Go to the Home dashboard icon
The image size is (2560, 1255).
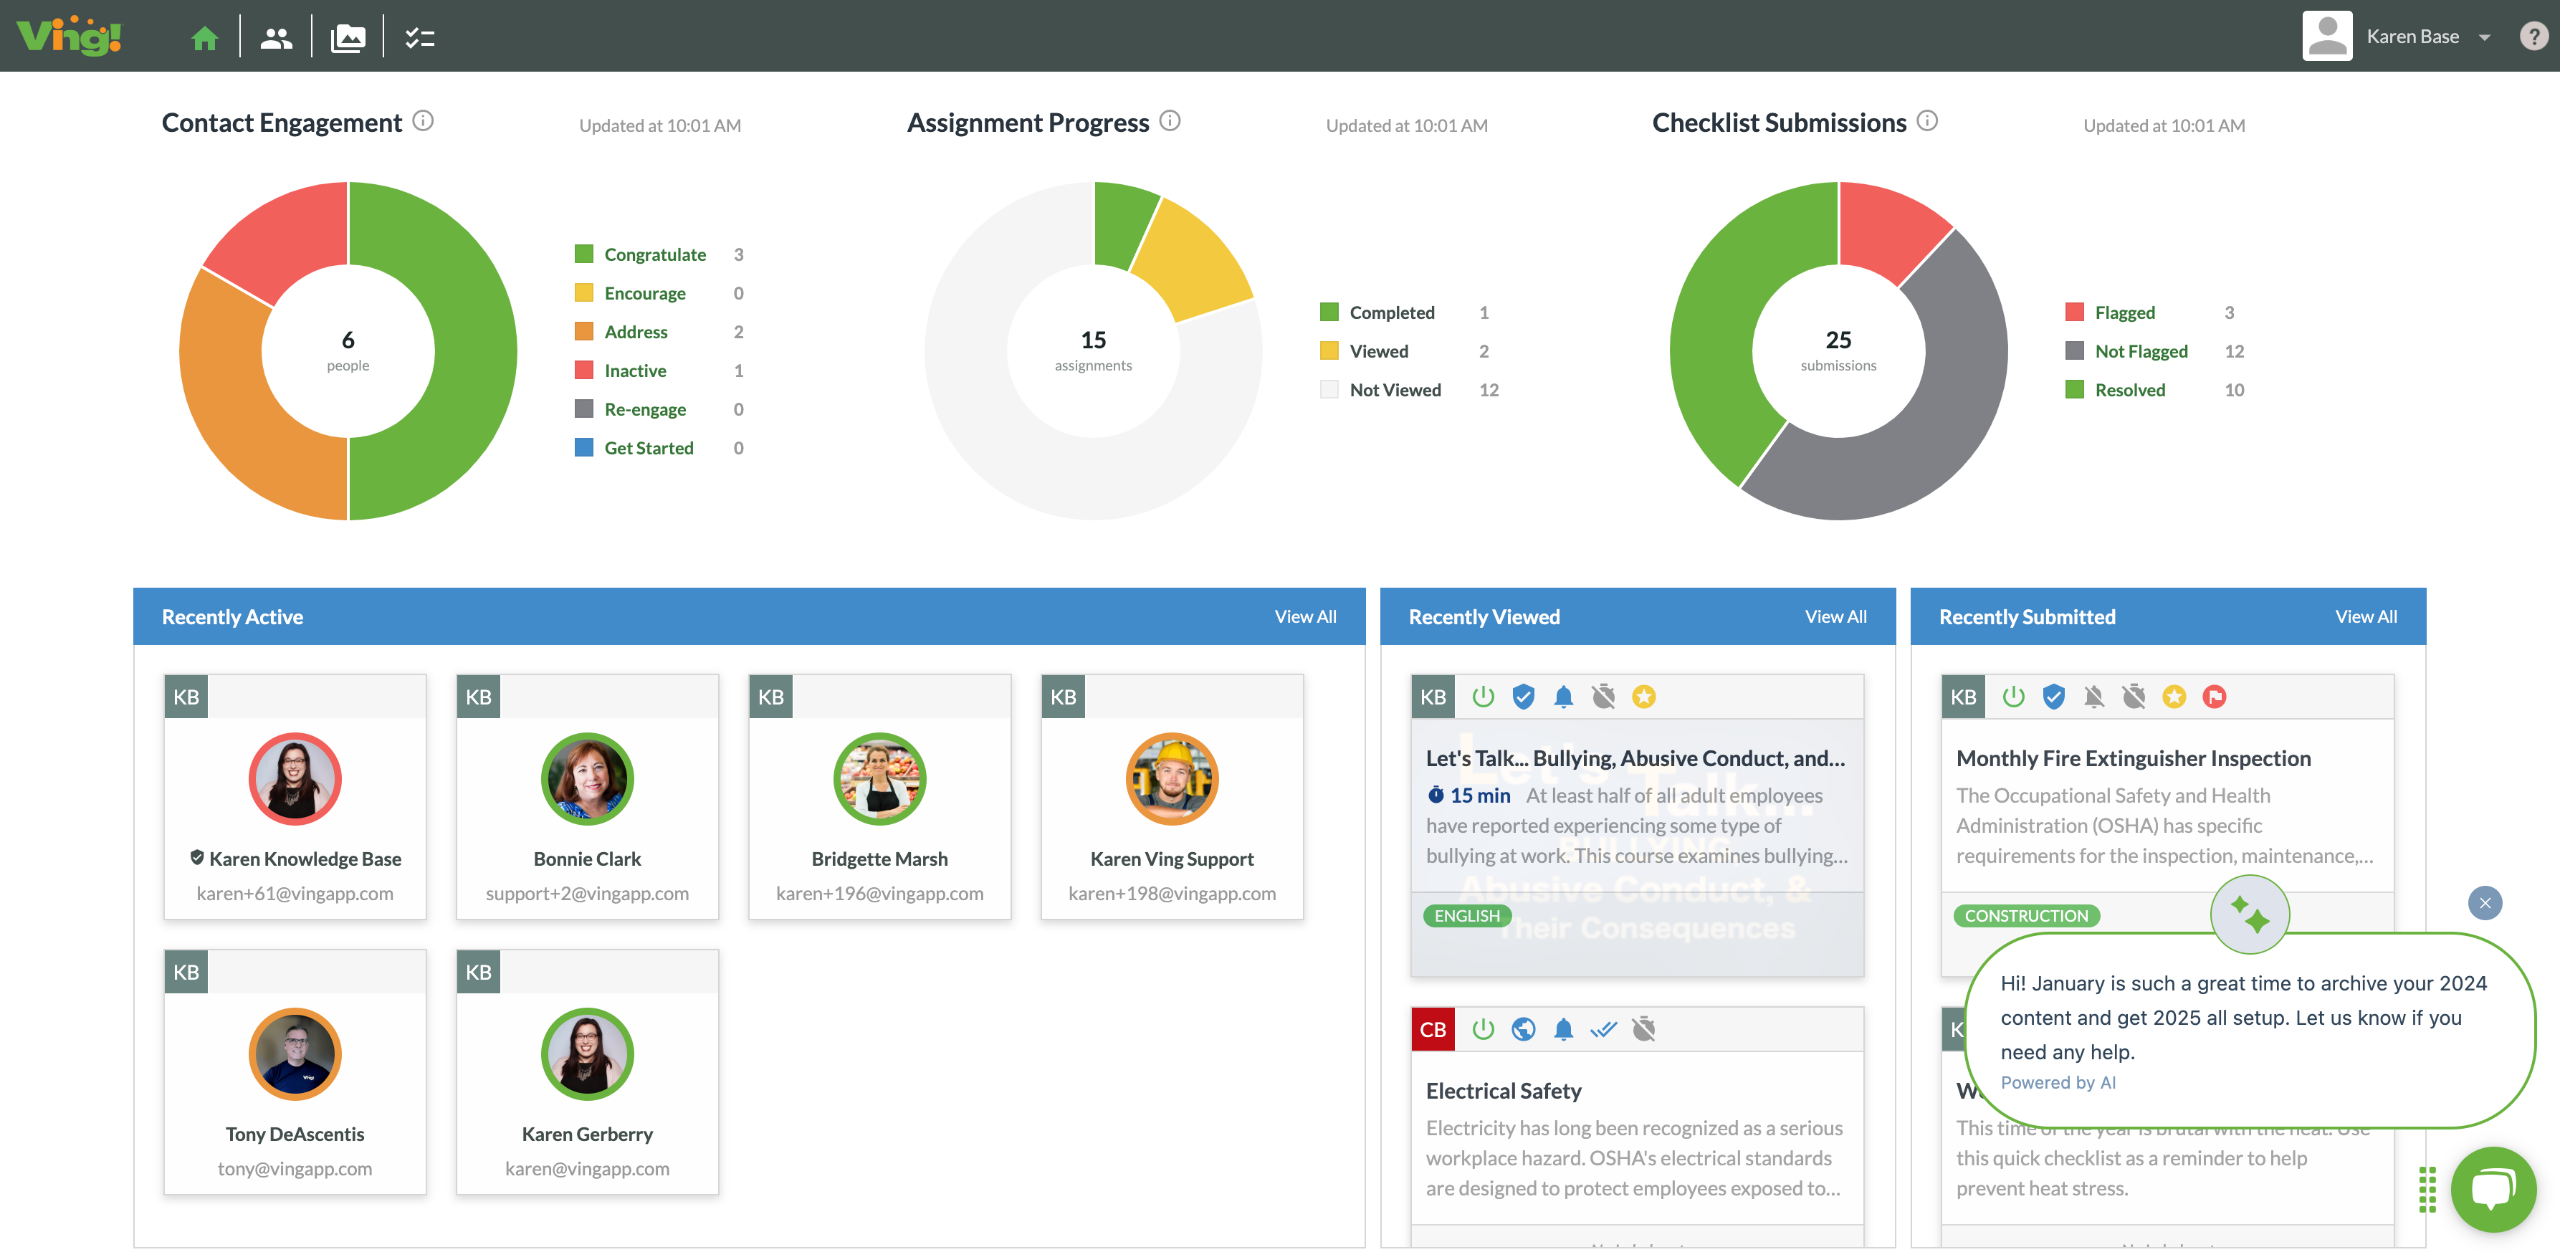point(205,38)
